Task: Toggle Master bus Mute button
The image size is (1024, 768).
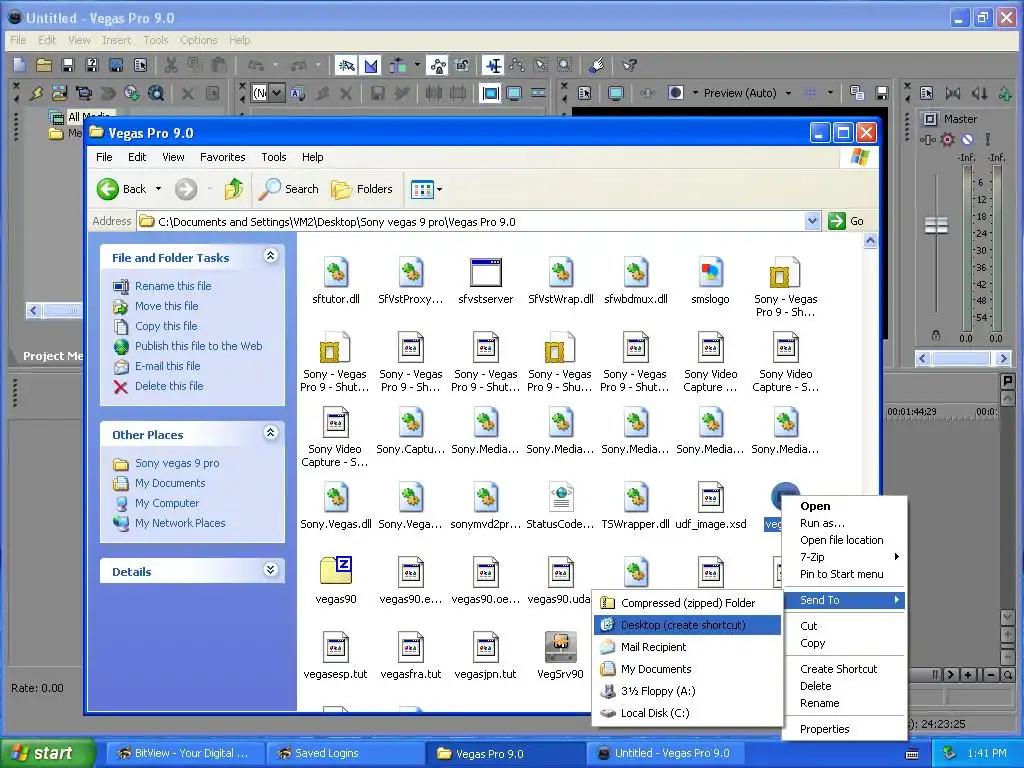Action: point(967,139)
